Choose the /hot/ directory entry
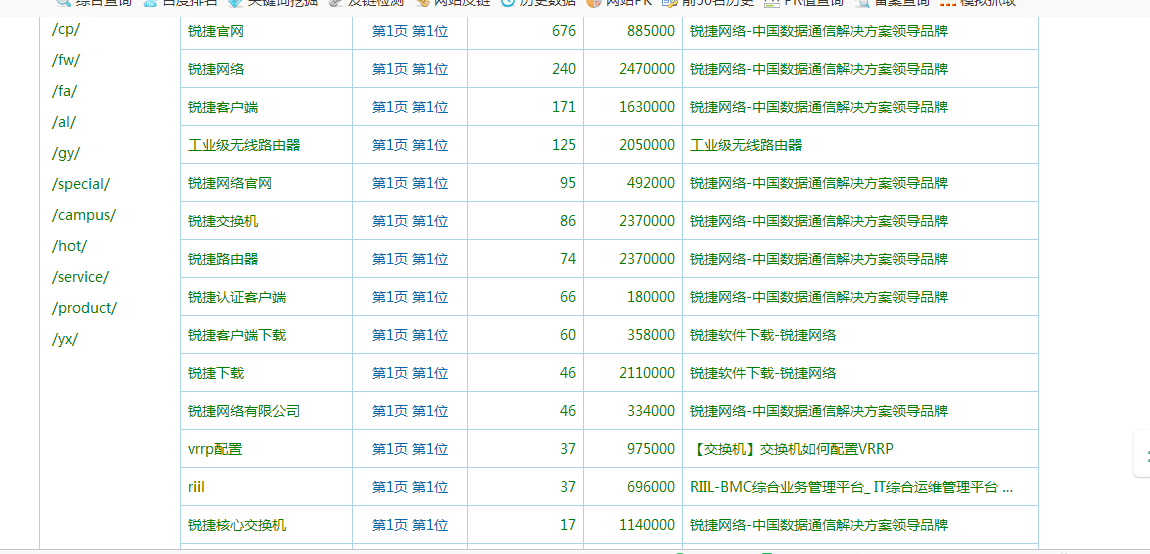The height and width of the screenshot is (554, 1150). click(70, 246)
